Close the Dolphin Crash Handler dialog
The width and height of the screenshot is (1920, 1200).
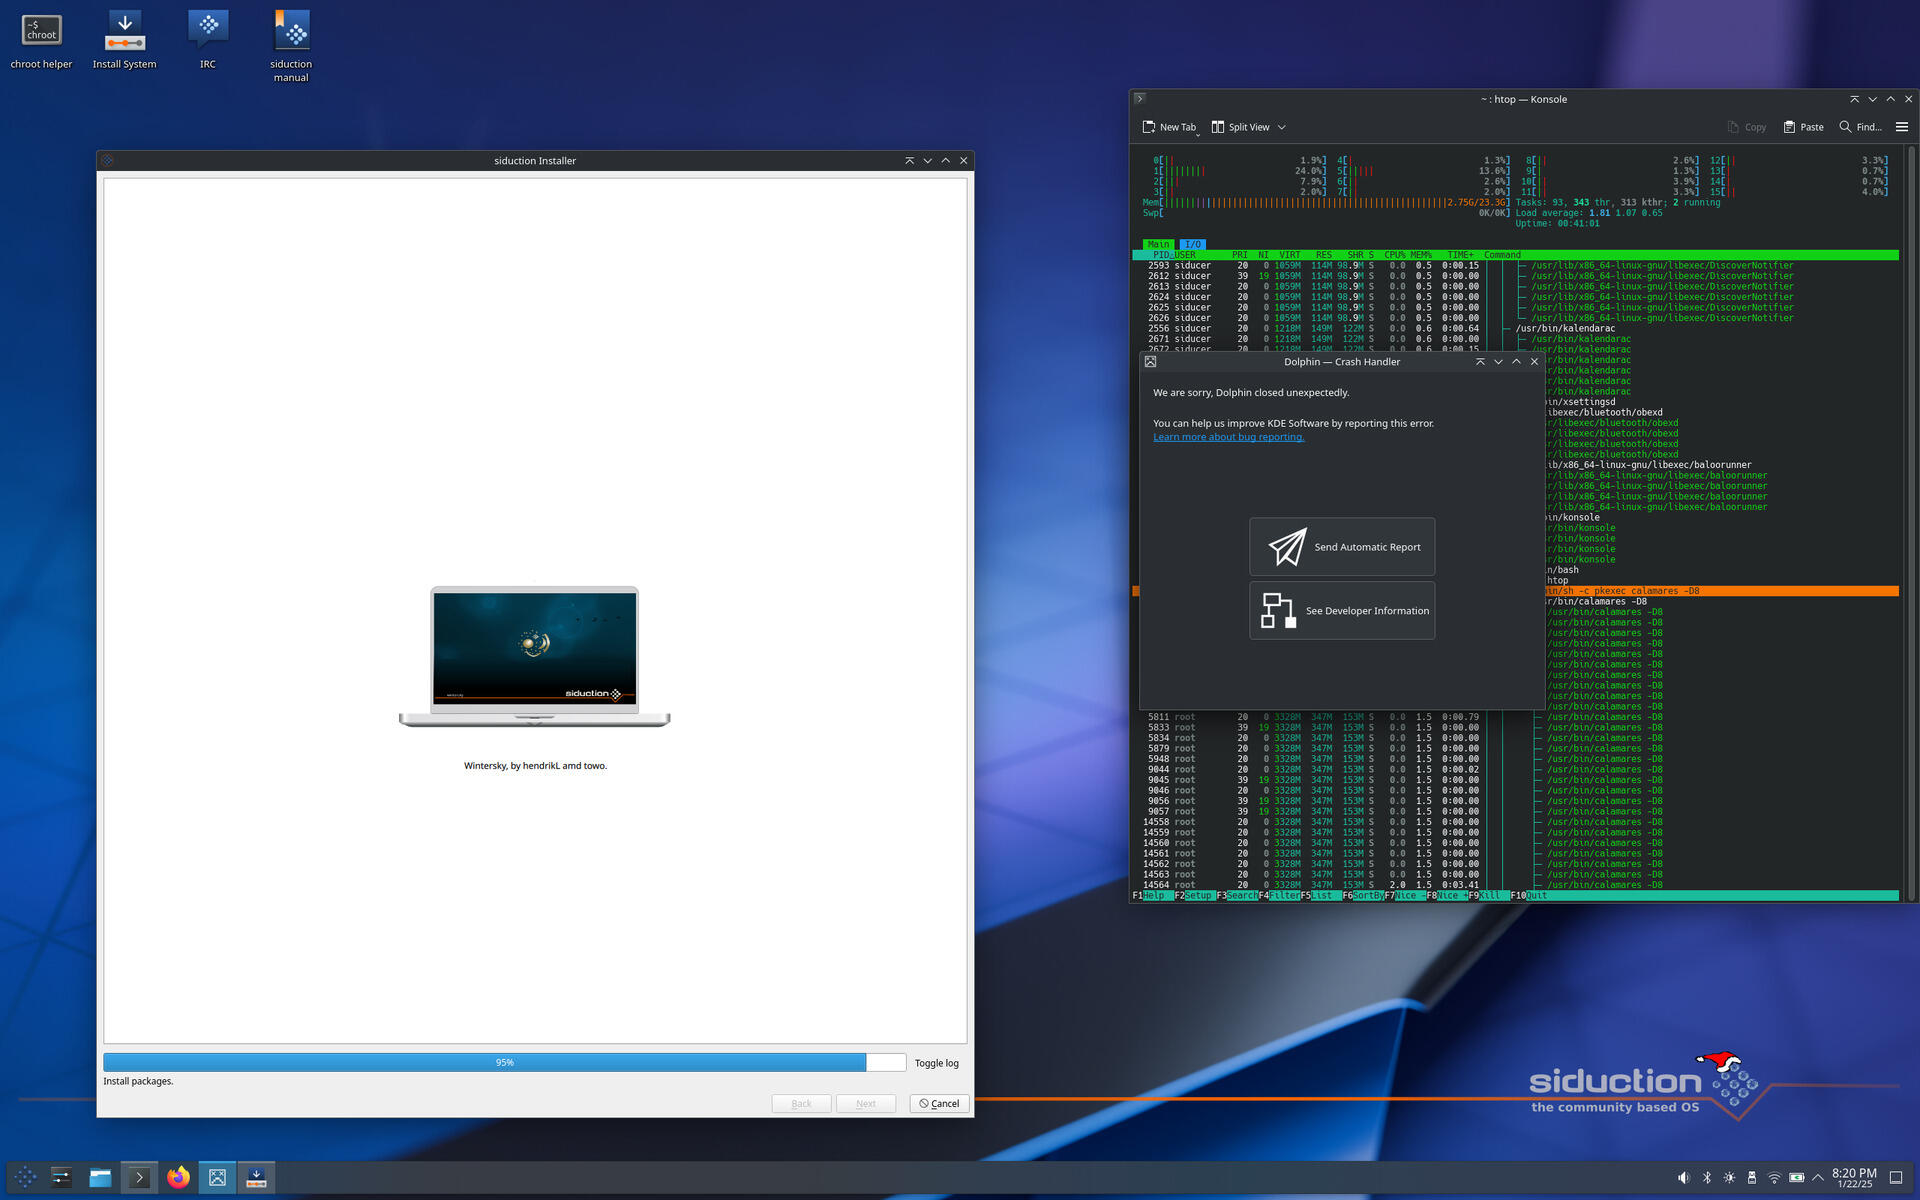[1534, 362]
